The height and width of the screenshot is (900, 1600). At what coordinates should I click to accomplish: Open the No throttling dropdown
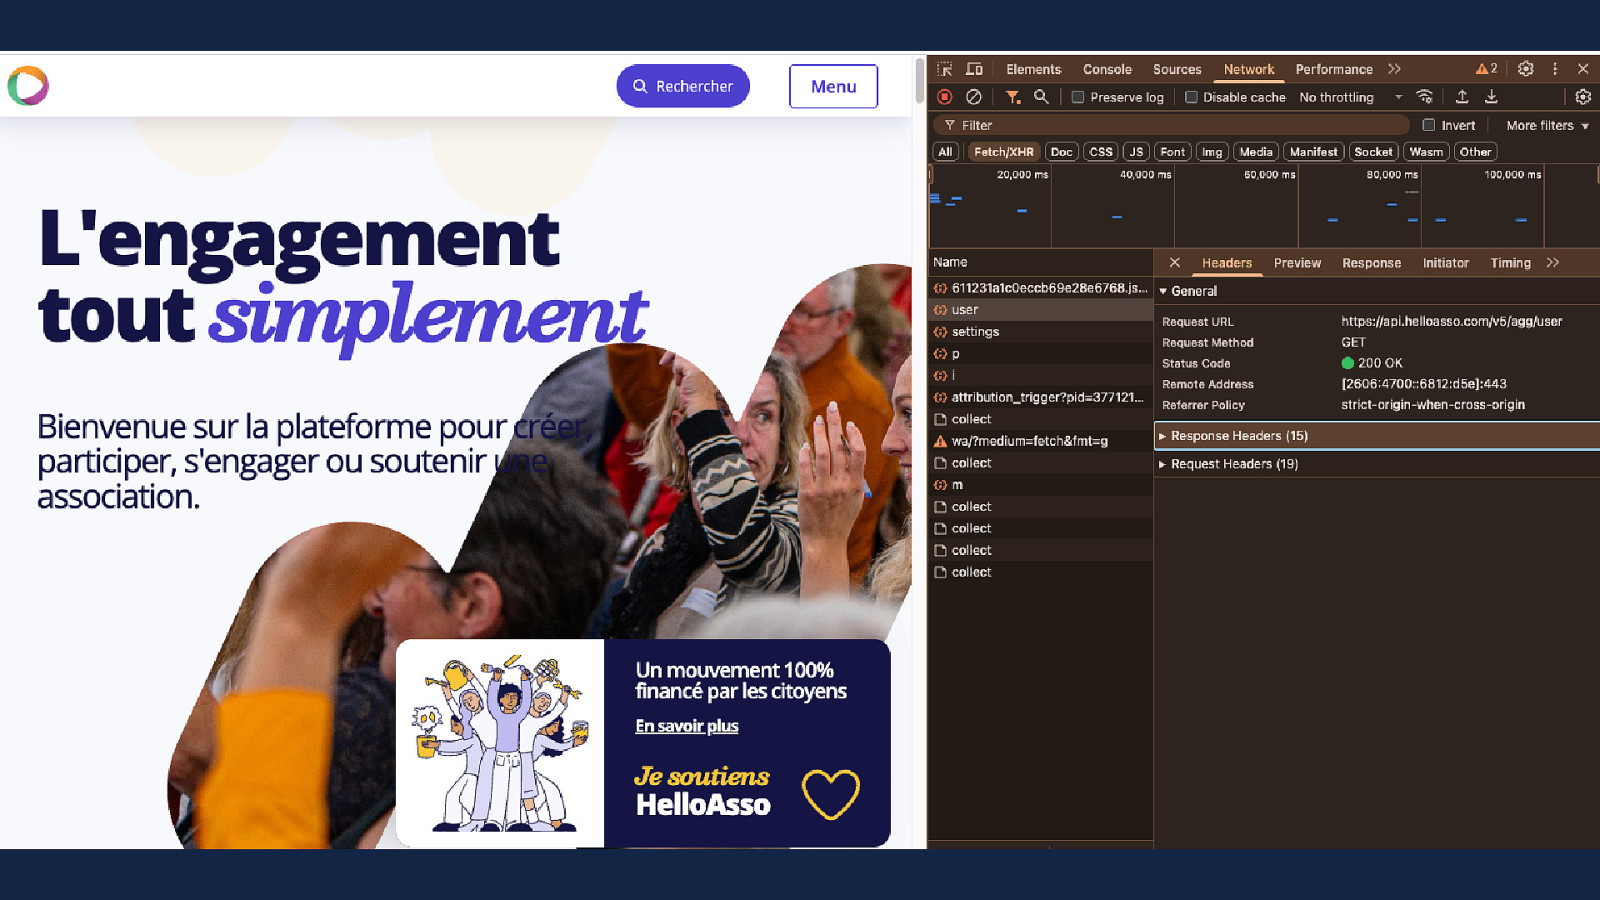pos(1350,98)
